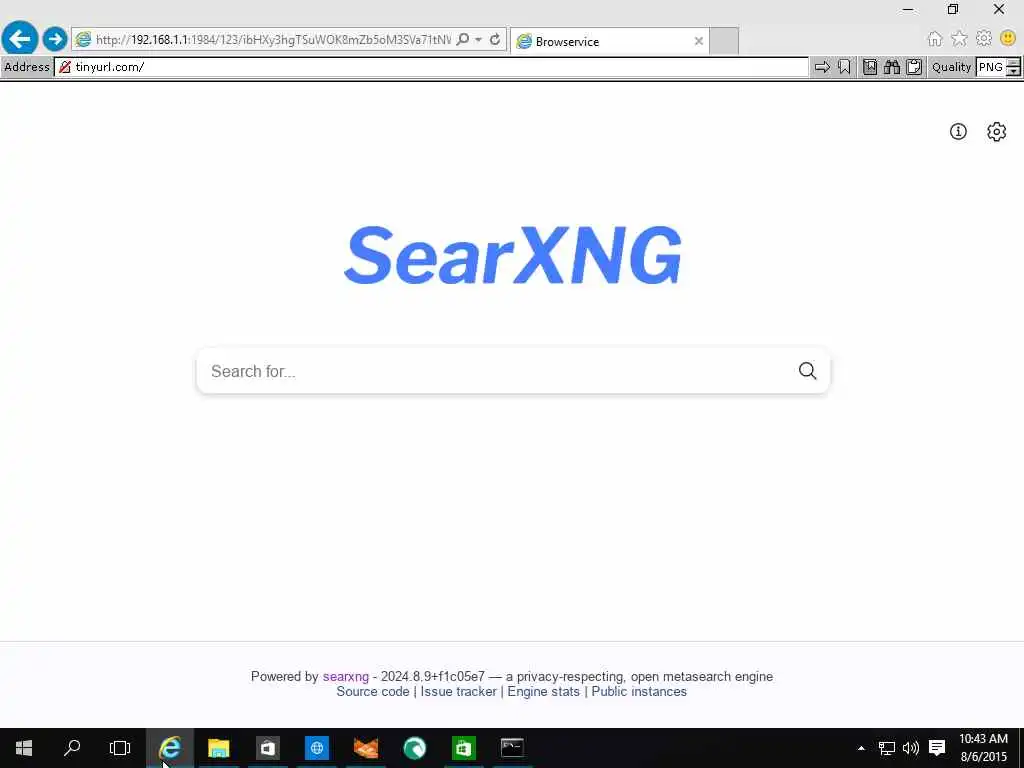Image resolution: width=1024 pixels, height=768 pixels.
Task: Open the gray Store bag taskbar icon
Action: coord(268,748)
